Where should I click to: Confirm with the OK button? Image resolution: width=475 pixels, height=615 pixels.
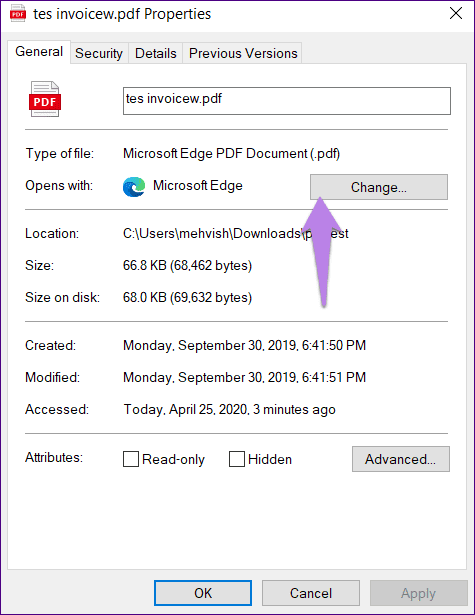203,593
